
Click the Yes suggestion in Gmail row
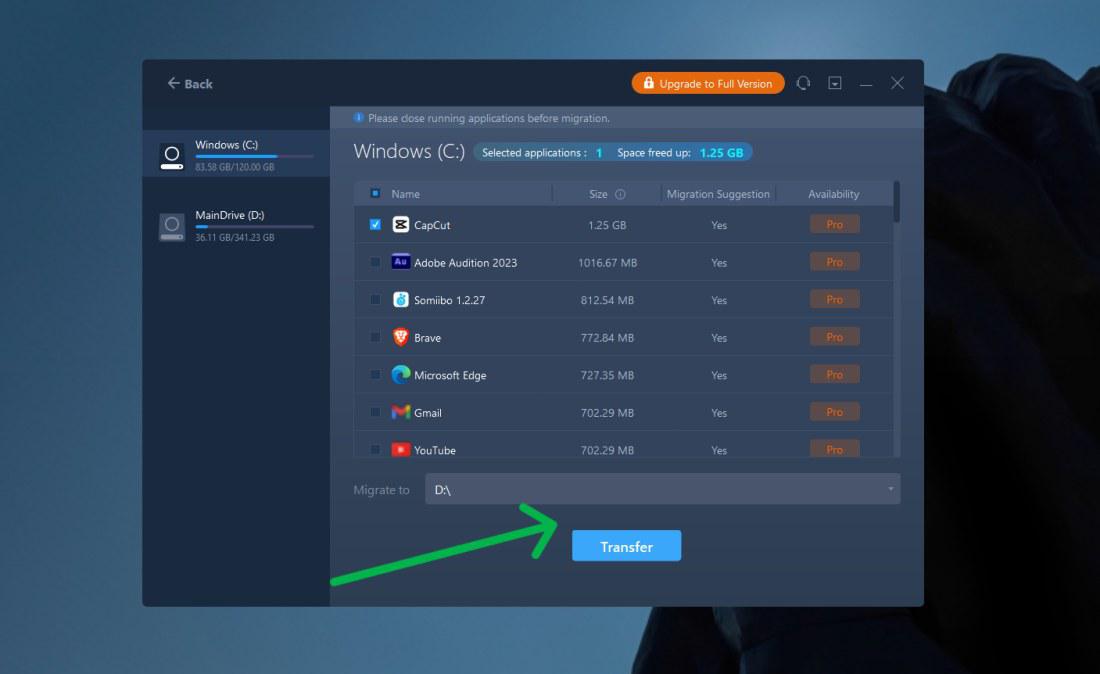[x=719, y=413]
